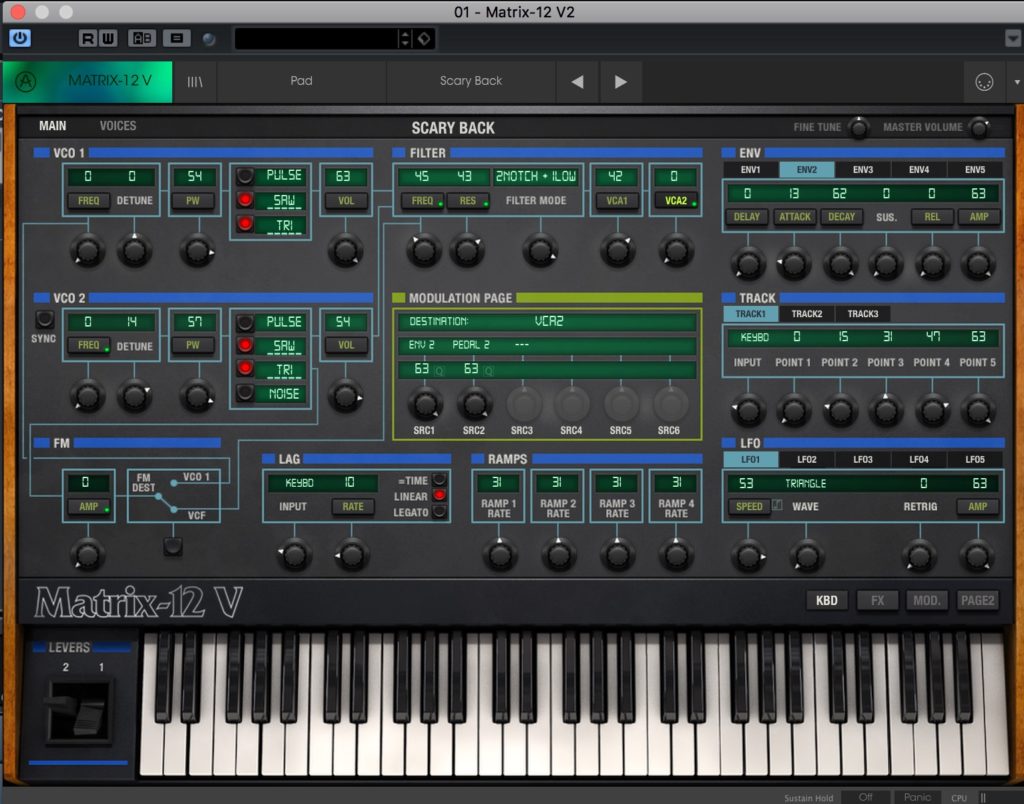Click the MASTER VOLUME knob
1024x804 pixels.
[979, 128]
